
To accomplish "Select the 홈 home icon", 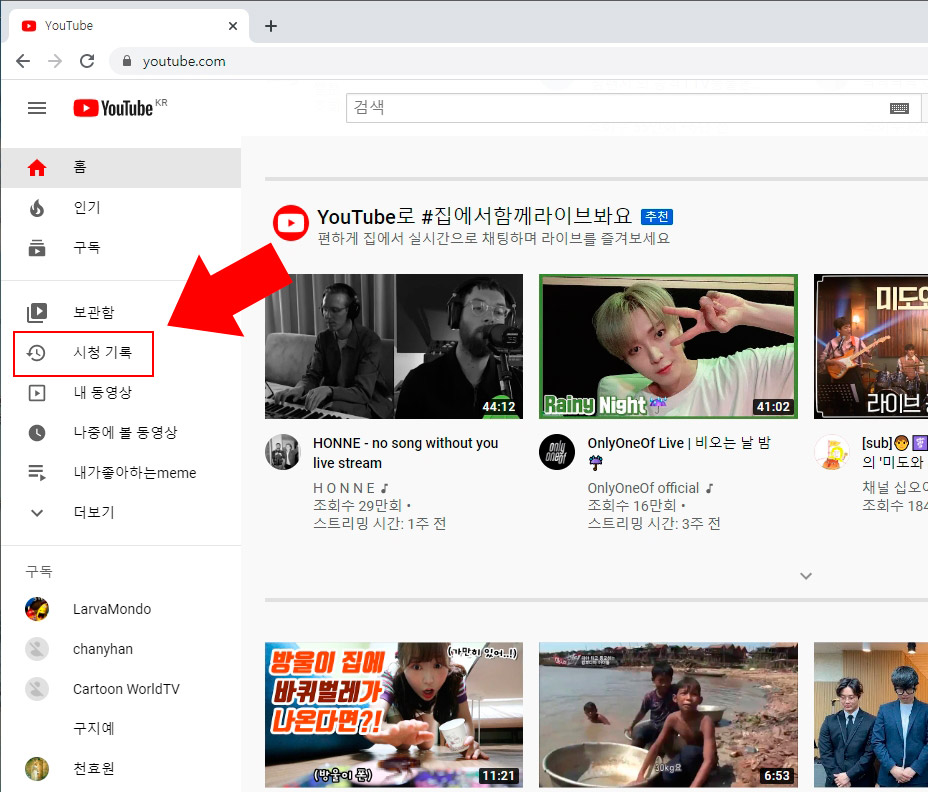I will coord(37,167).
